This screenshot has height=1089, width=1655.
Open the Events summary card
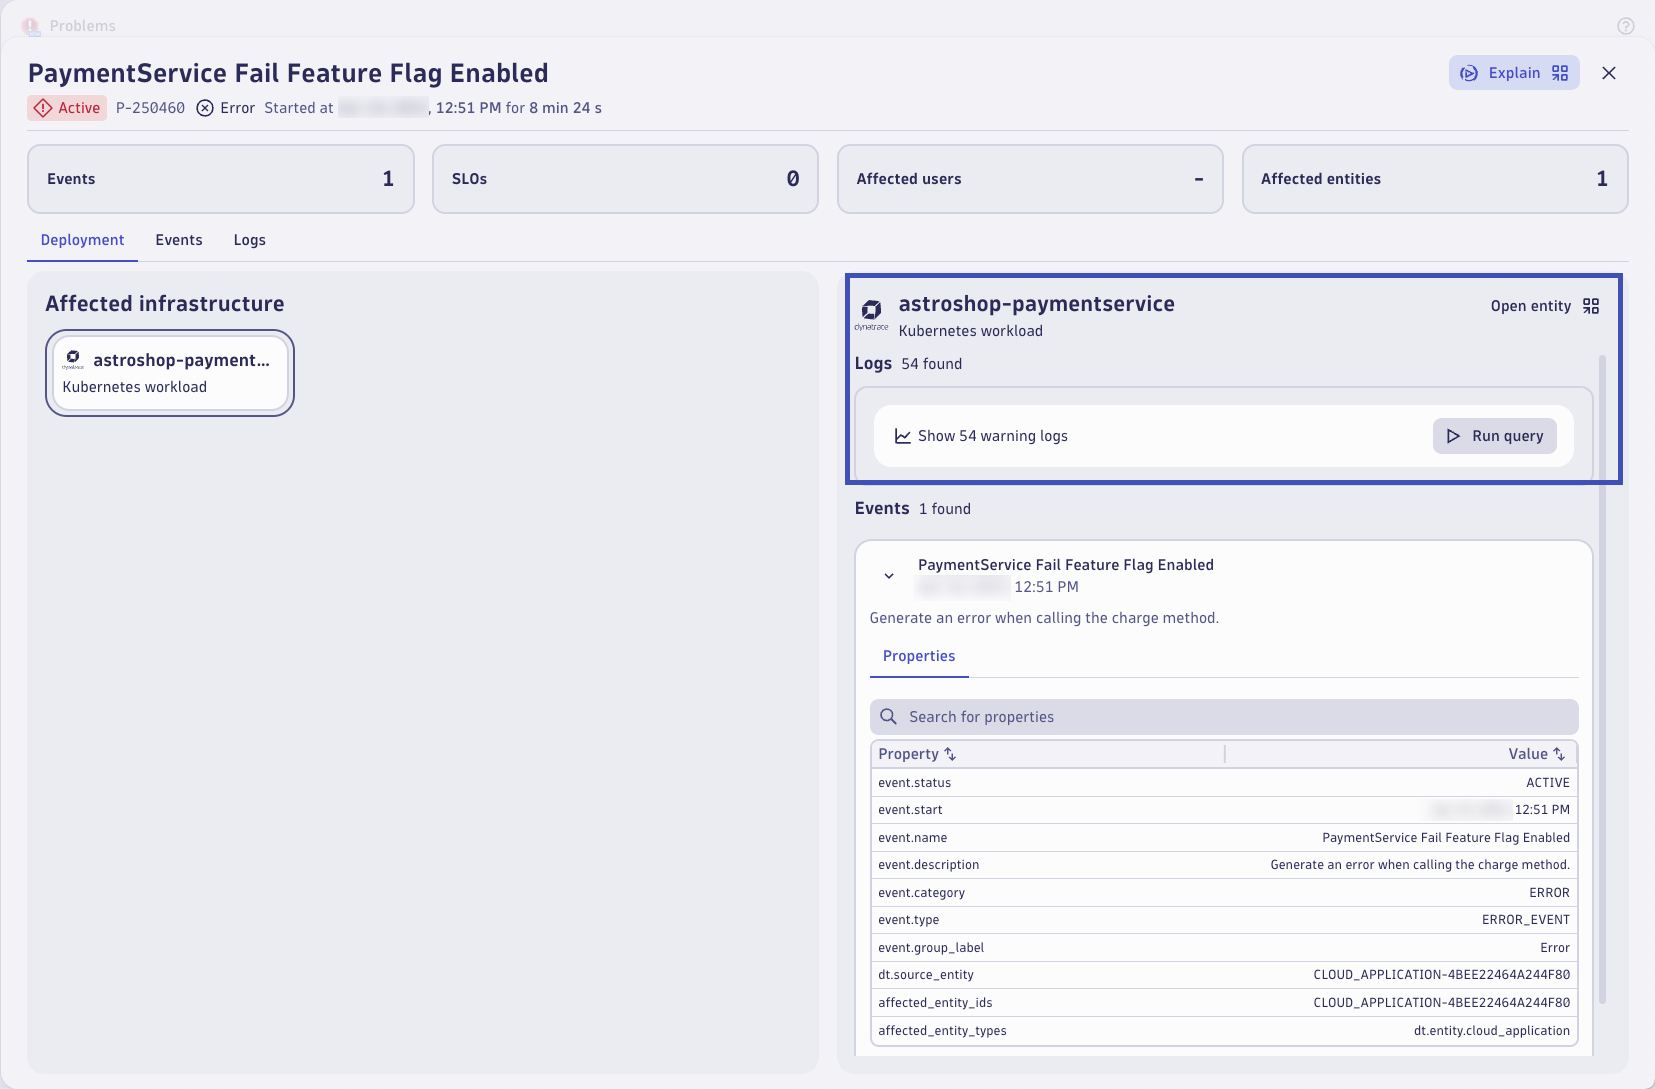point(221,179)
